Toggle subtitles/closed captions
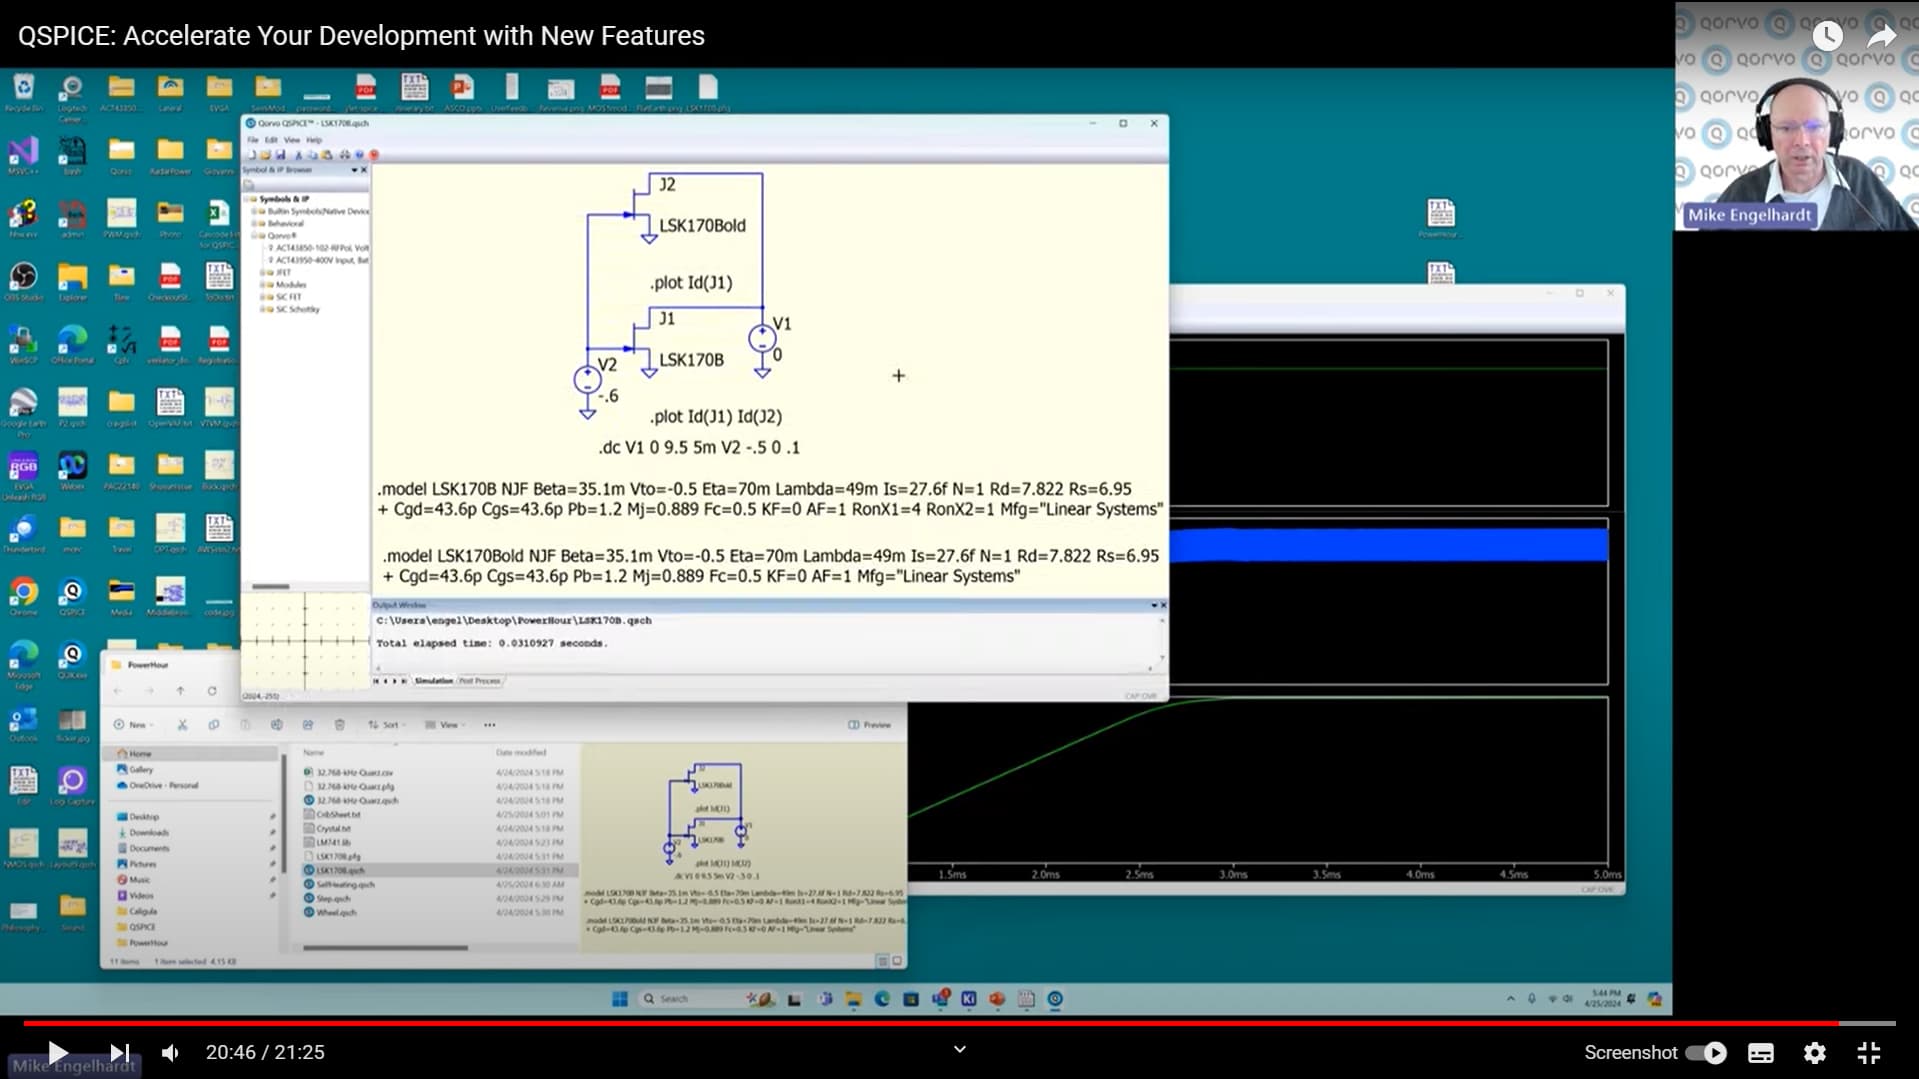Image resolution: width=1919 pixels, height=1079 pixels. (1760, 1052)
